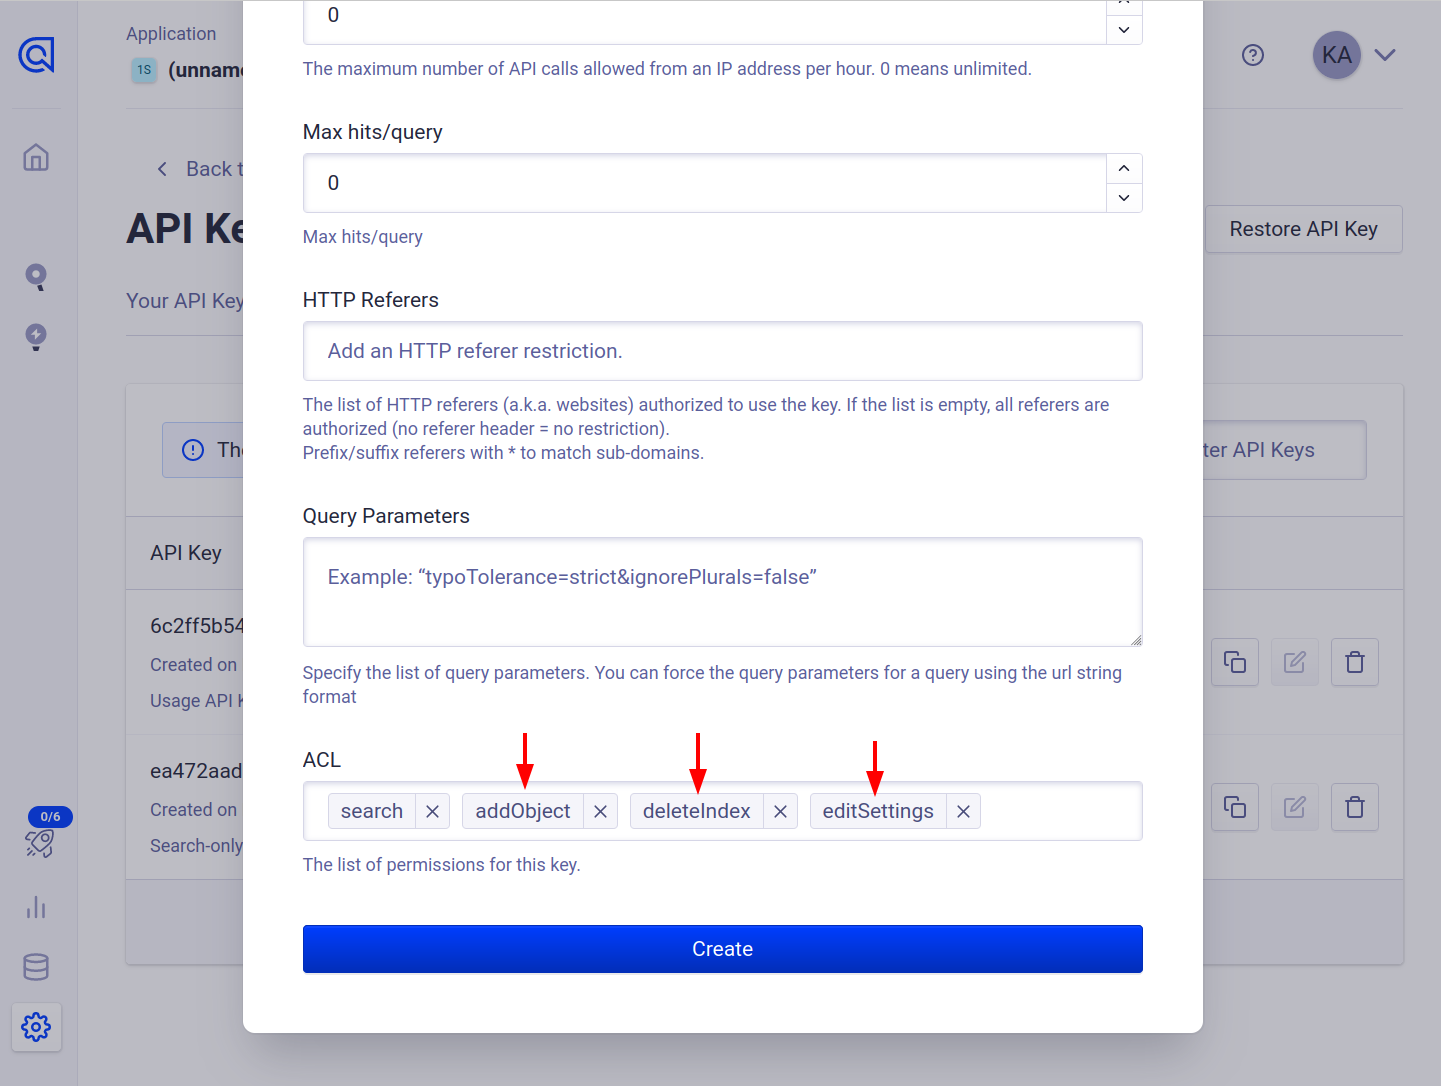Screen dimensions: 1441x1086
Task: Remove the deleteIndex permission tag
Action: click(x=780, y=811)
